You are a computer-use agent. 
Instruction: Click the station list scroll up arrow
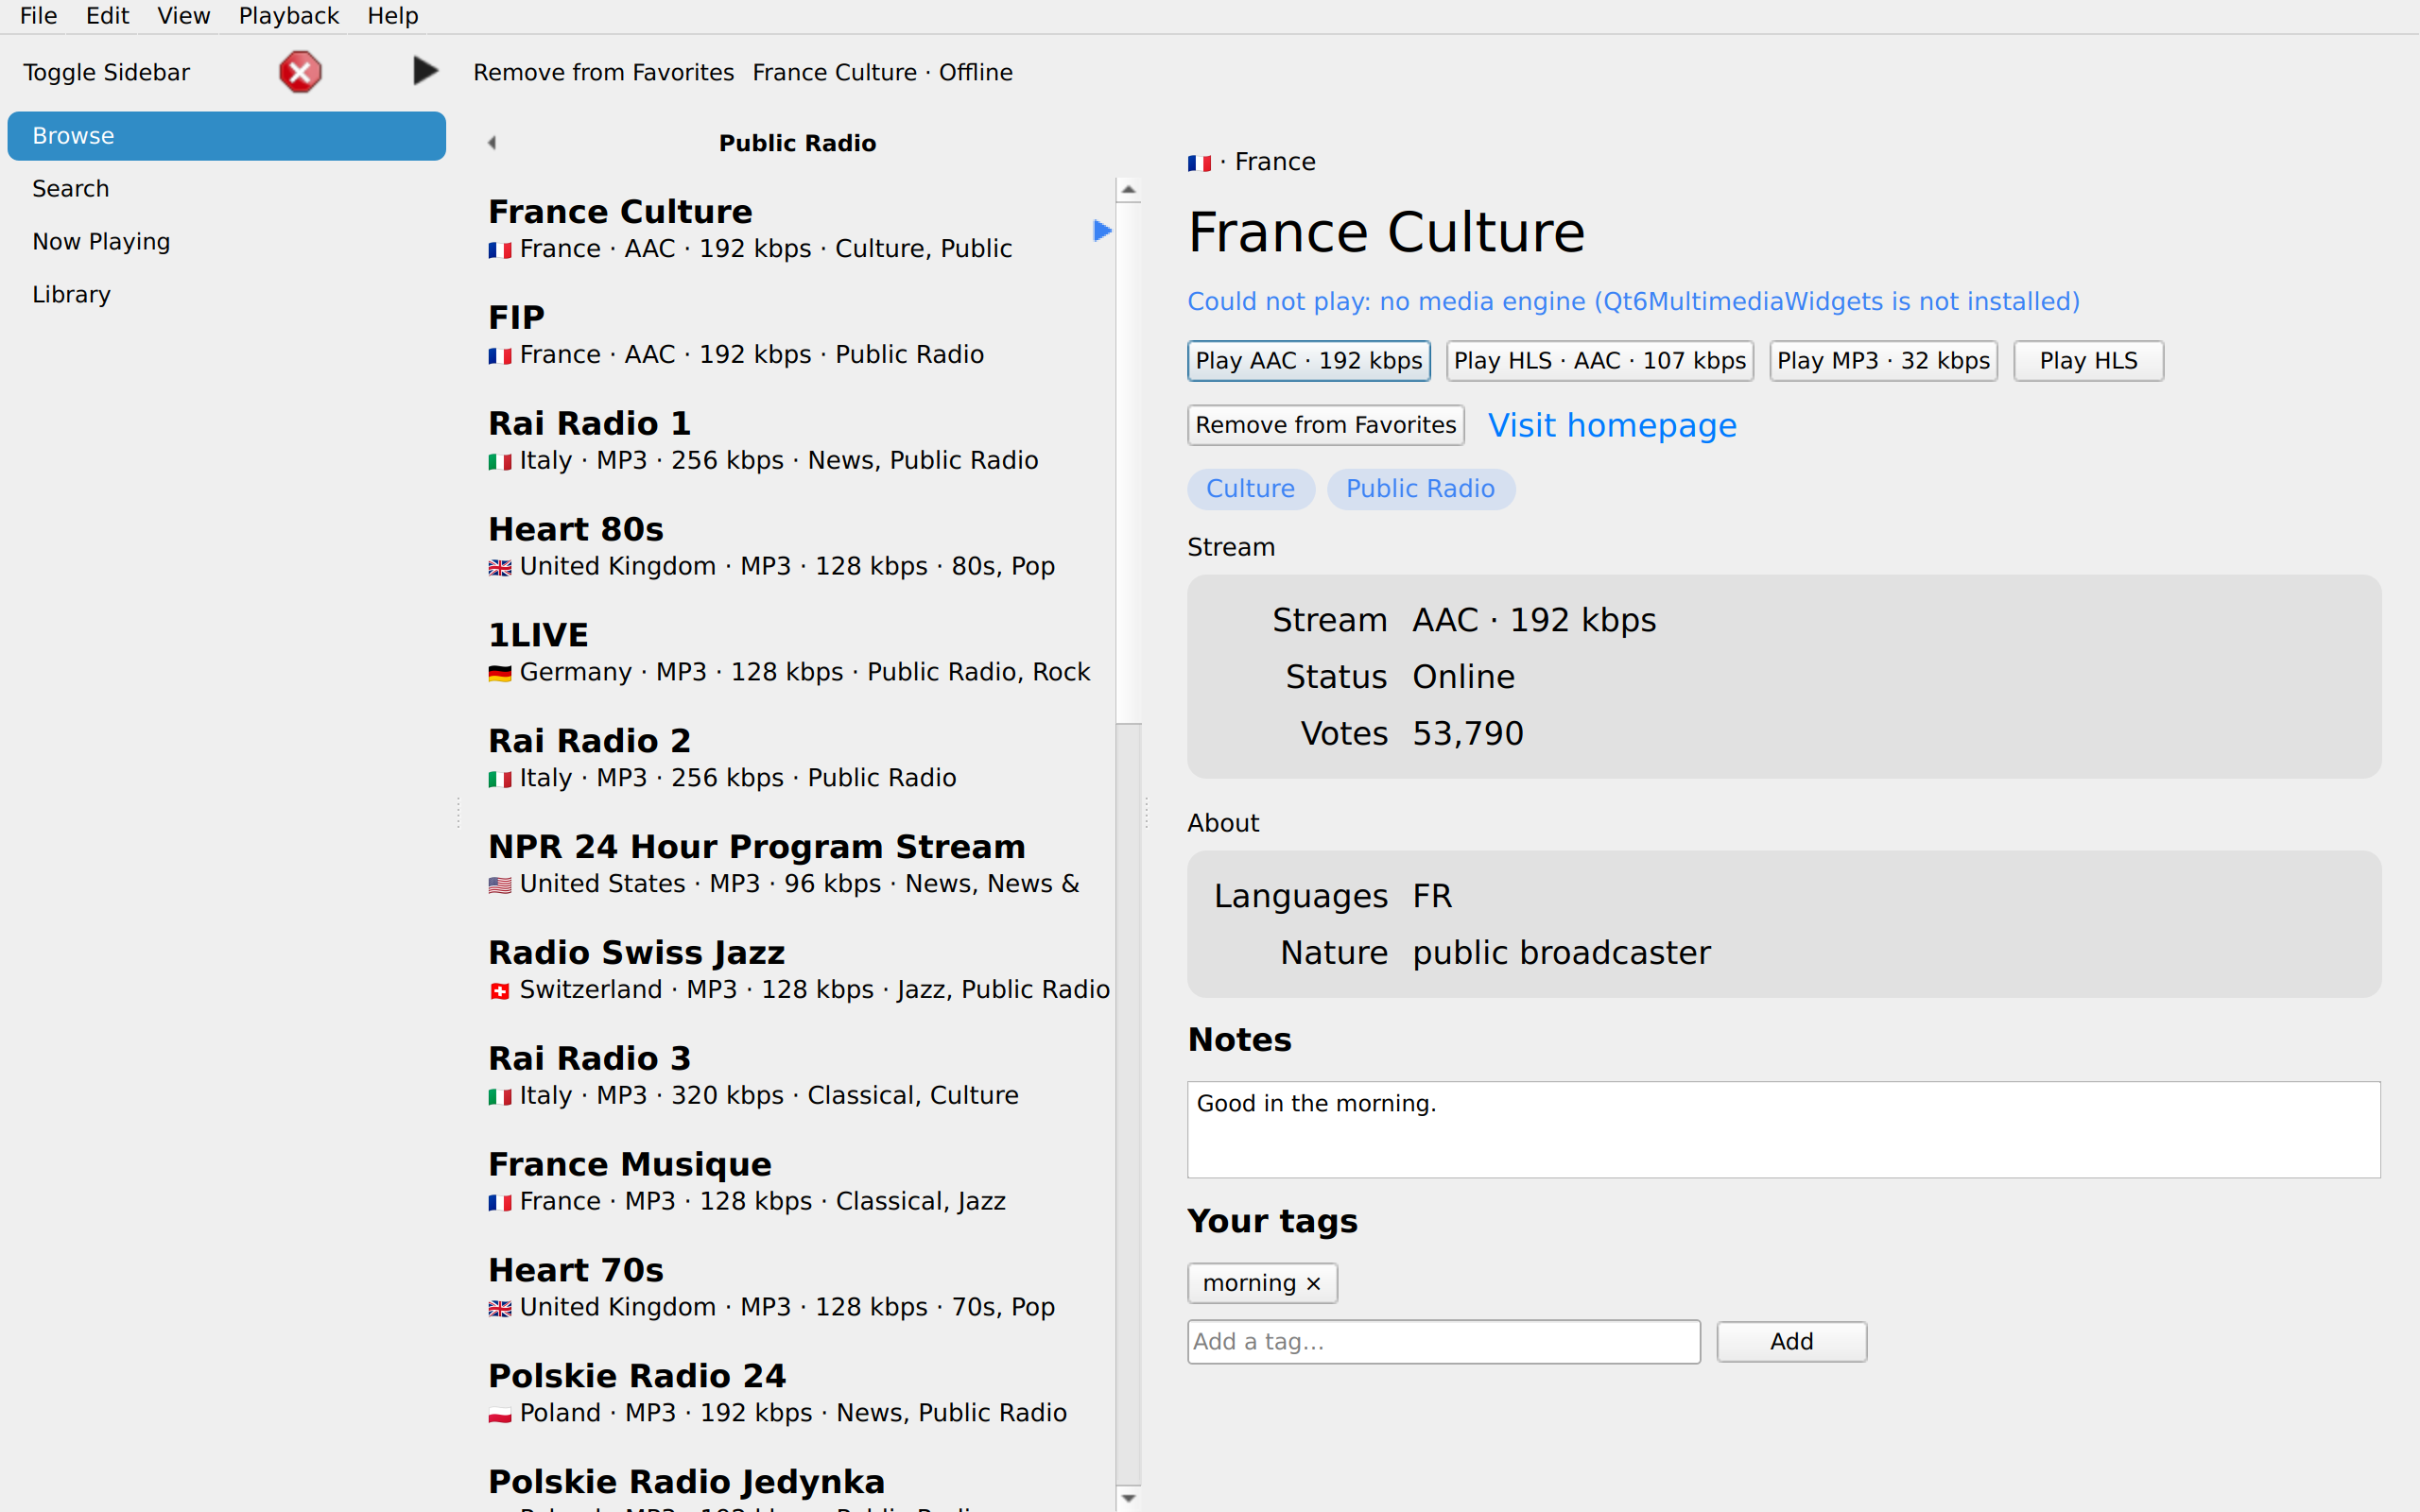click(x=1129, y=190)
